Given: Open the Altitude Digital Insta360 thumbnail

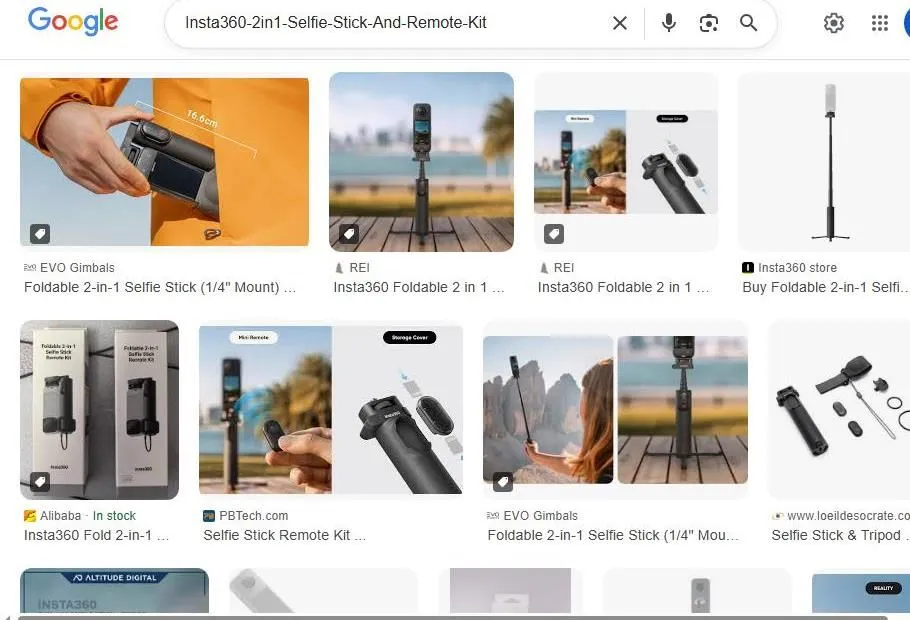Looking at the screenshot, I should pos(114,590).
